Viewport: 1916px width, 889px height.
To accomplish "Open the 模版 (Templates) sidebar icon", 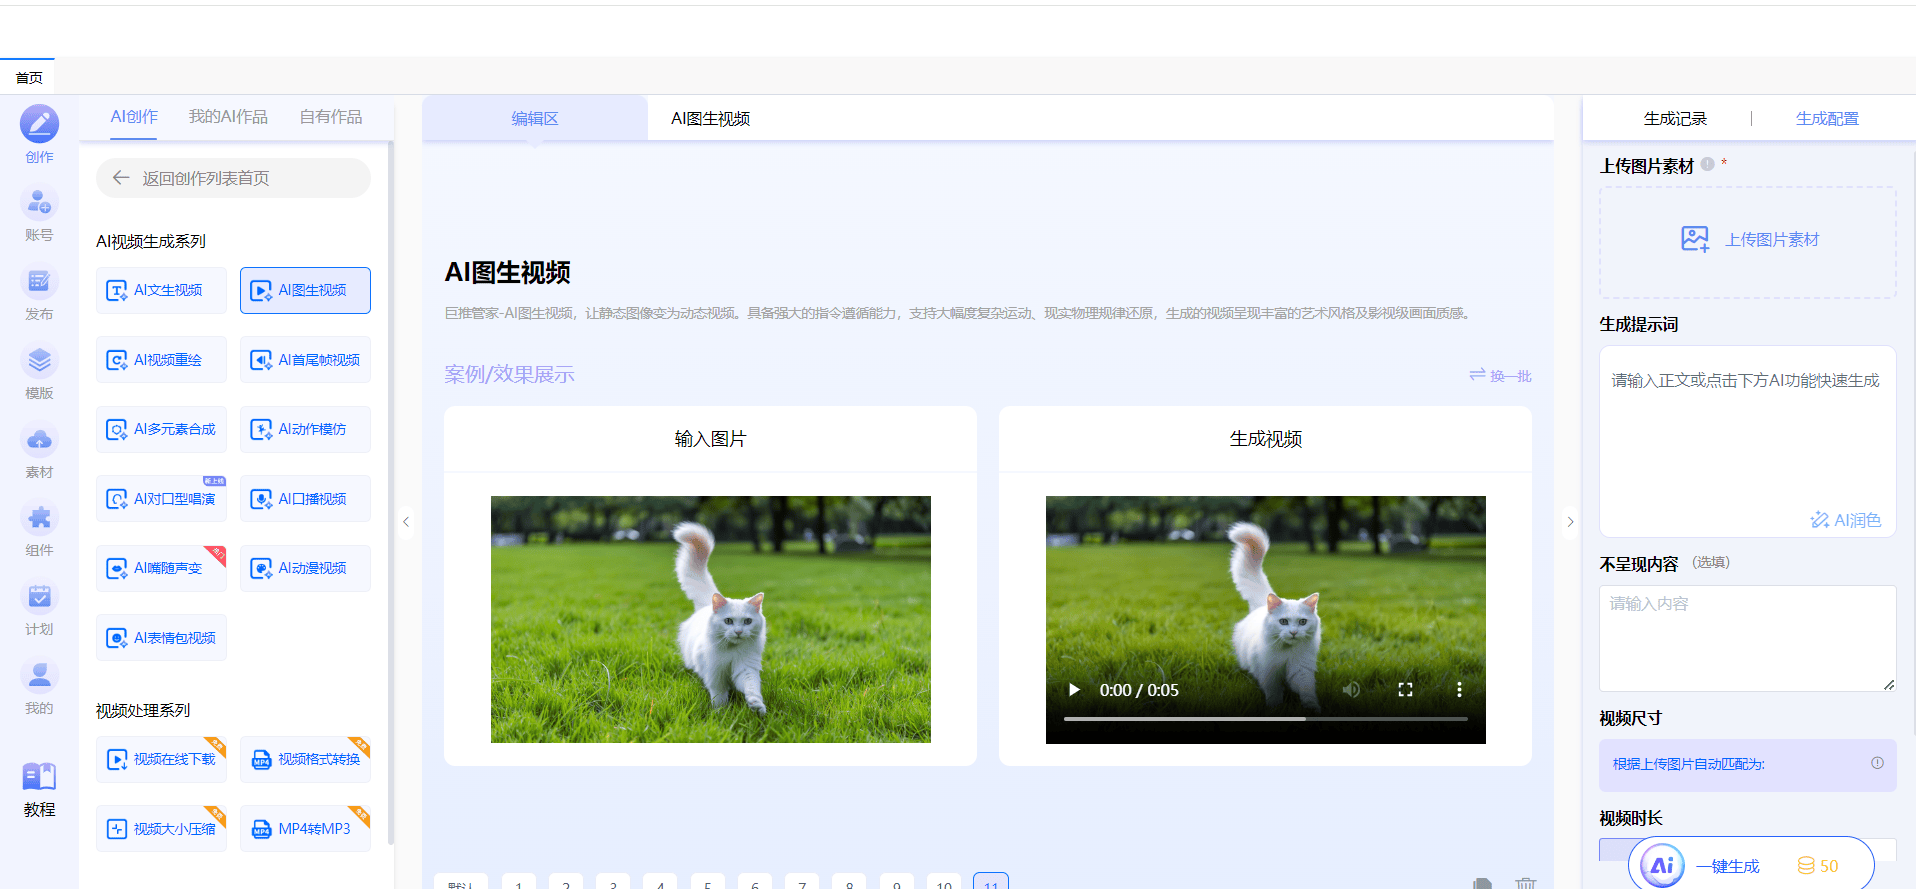I will [39, 361].
